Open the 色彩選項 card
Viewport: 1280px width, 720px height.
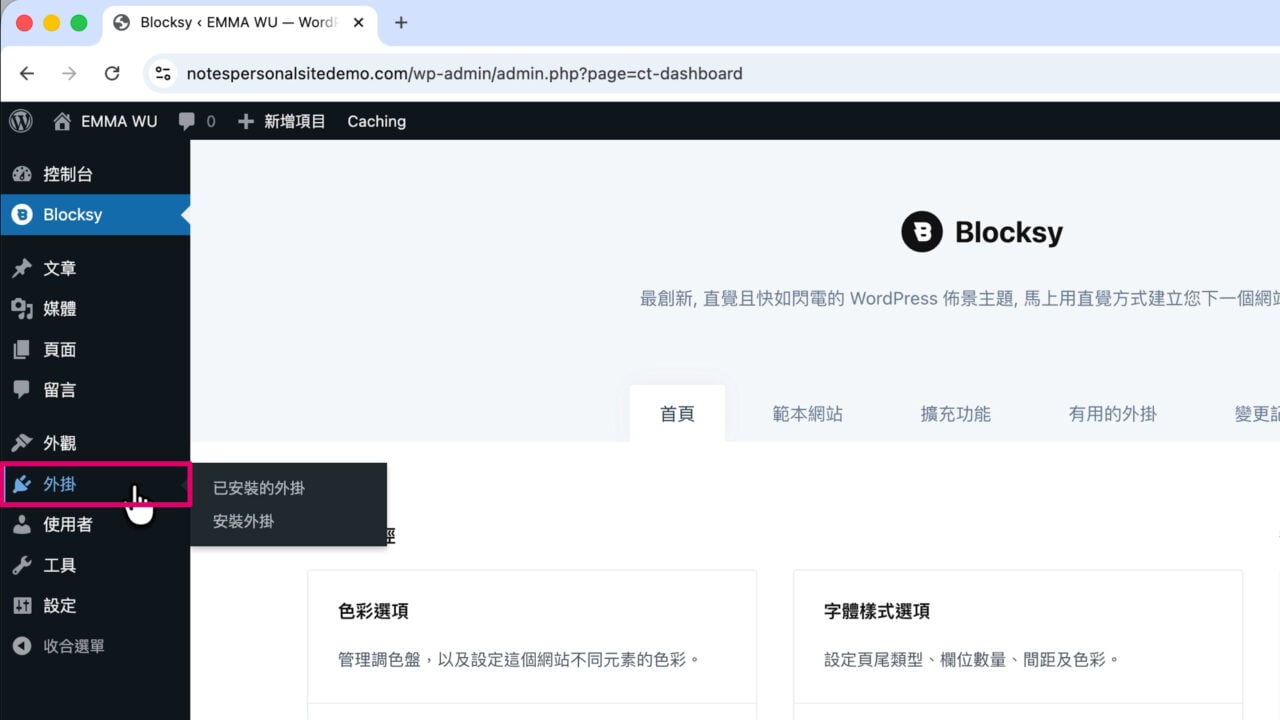coord(532,637)
